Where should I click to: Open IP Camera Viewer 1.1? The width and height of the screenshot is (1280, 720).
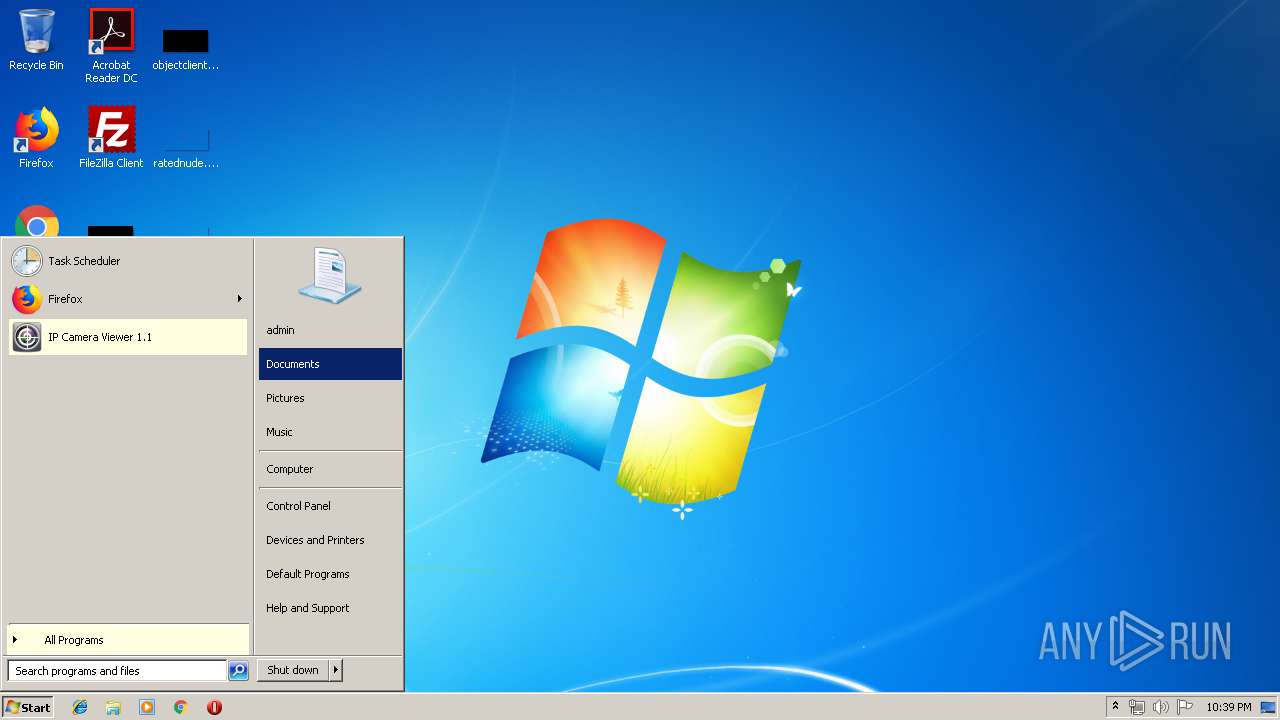tap(128, 337)
